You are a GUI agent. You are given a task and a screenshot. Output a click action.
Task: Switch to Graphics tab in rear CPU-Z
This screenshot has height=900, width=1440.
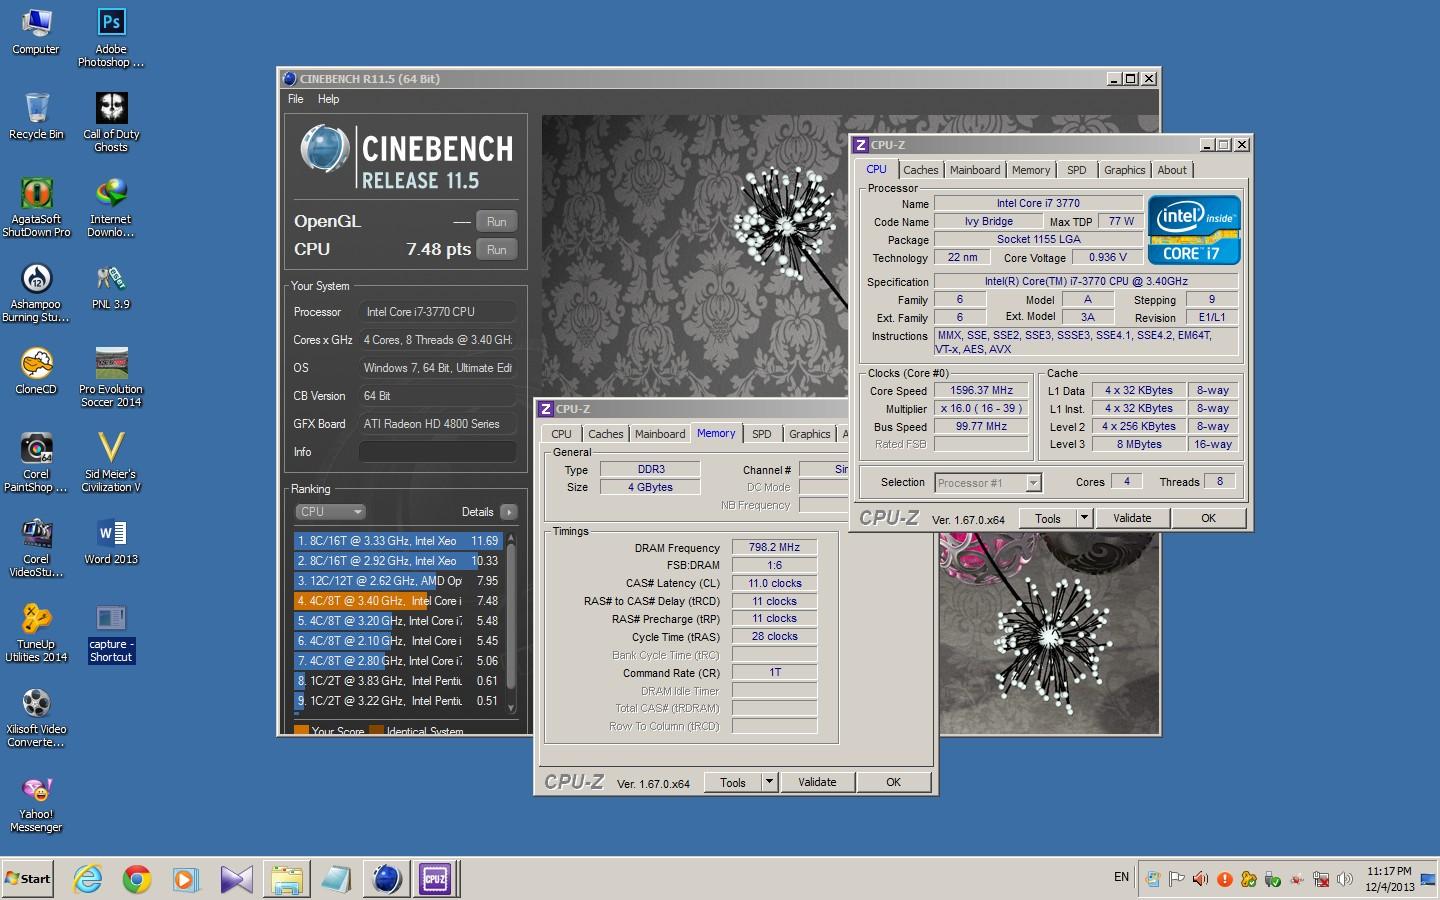click(x=809, y=434)
